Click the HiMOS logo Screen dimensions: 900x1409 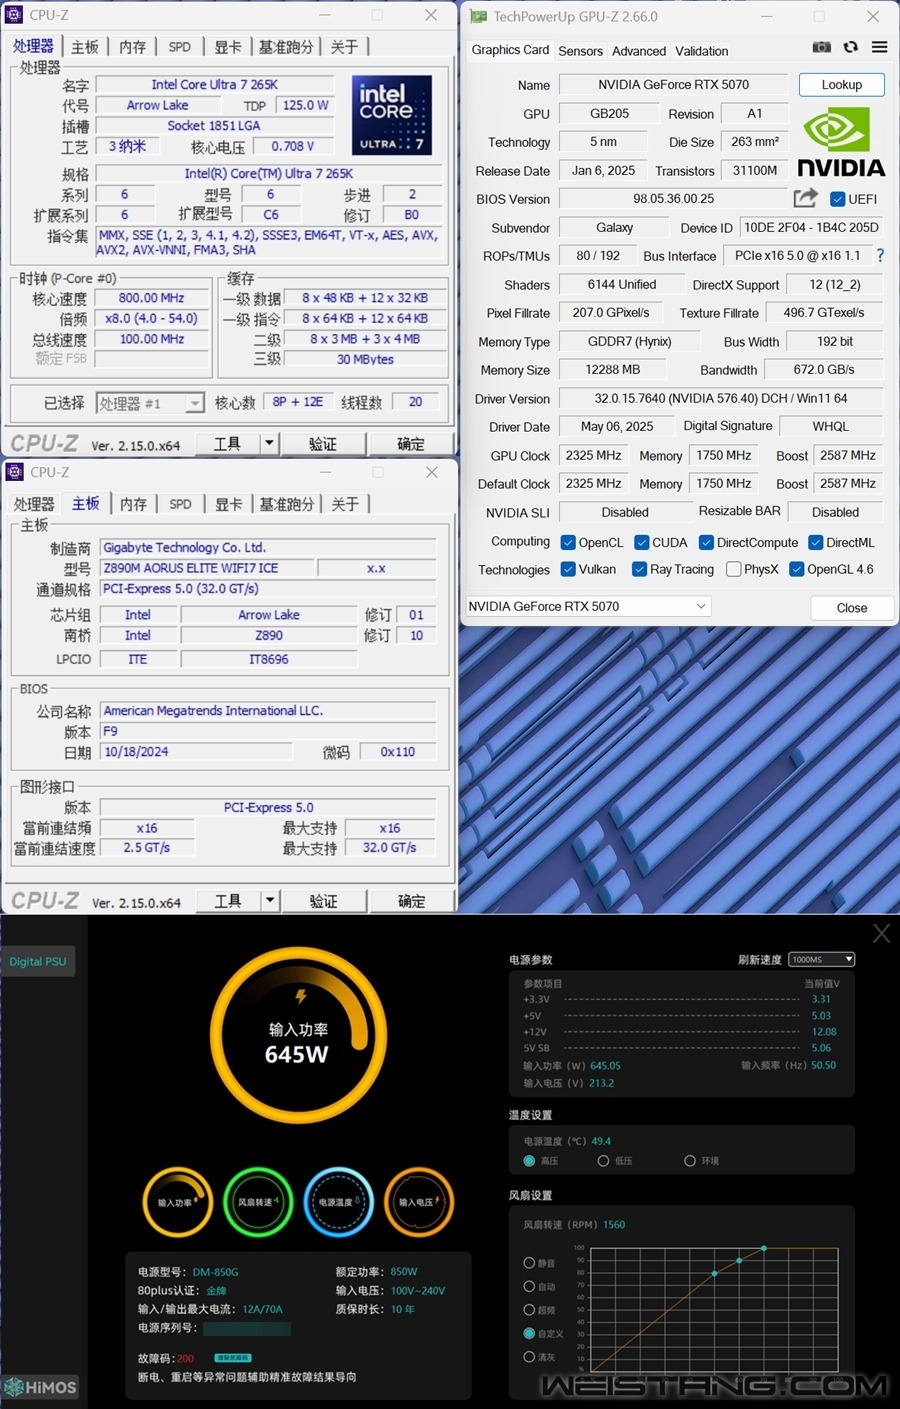(x=41, y=1387)
